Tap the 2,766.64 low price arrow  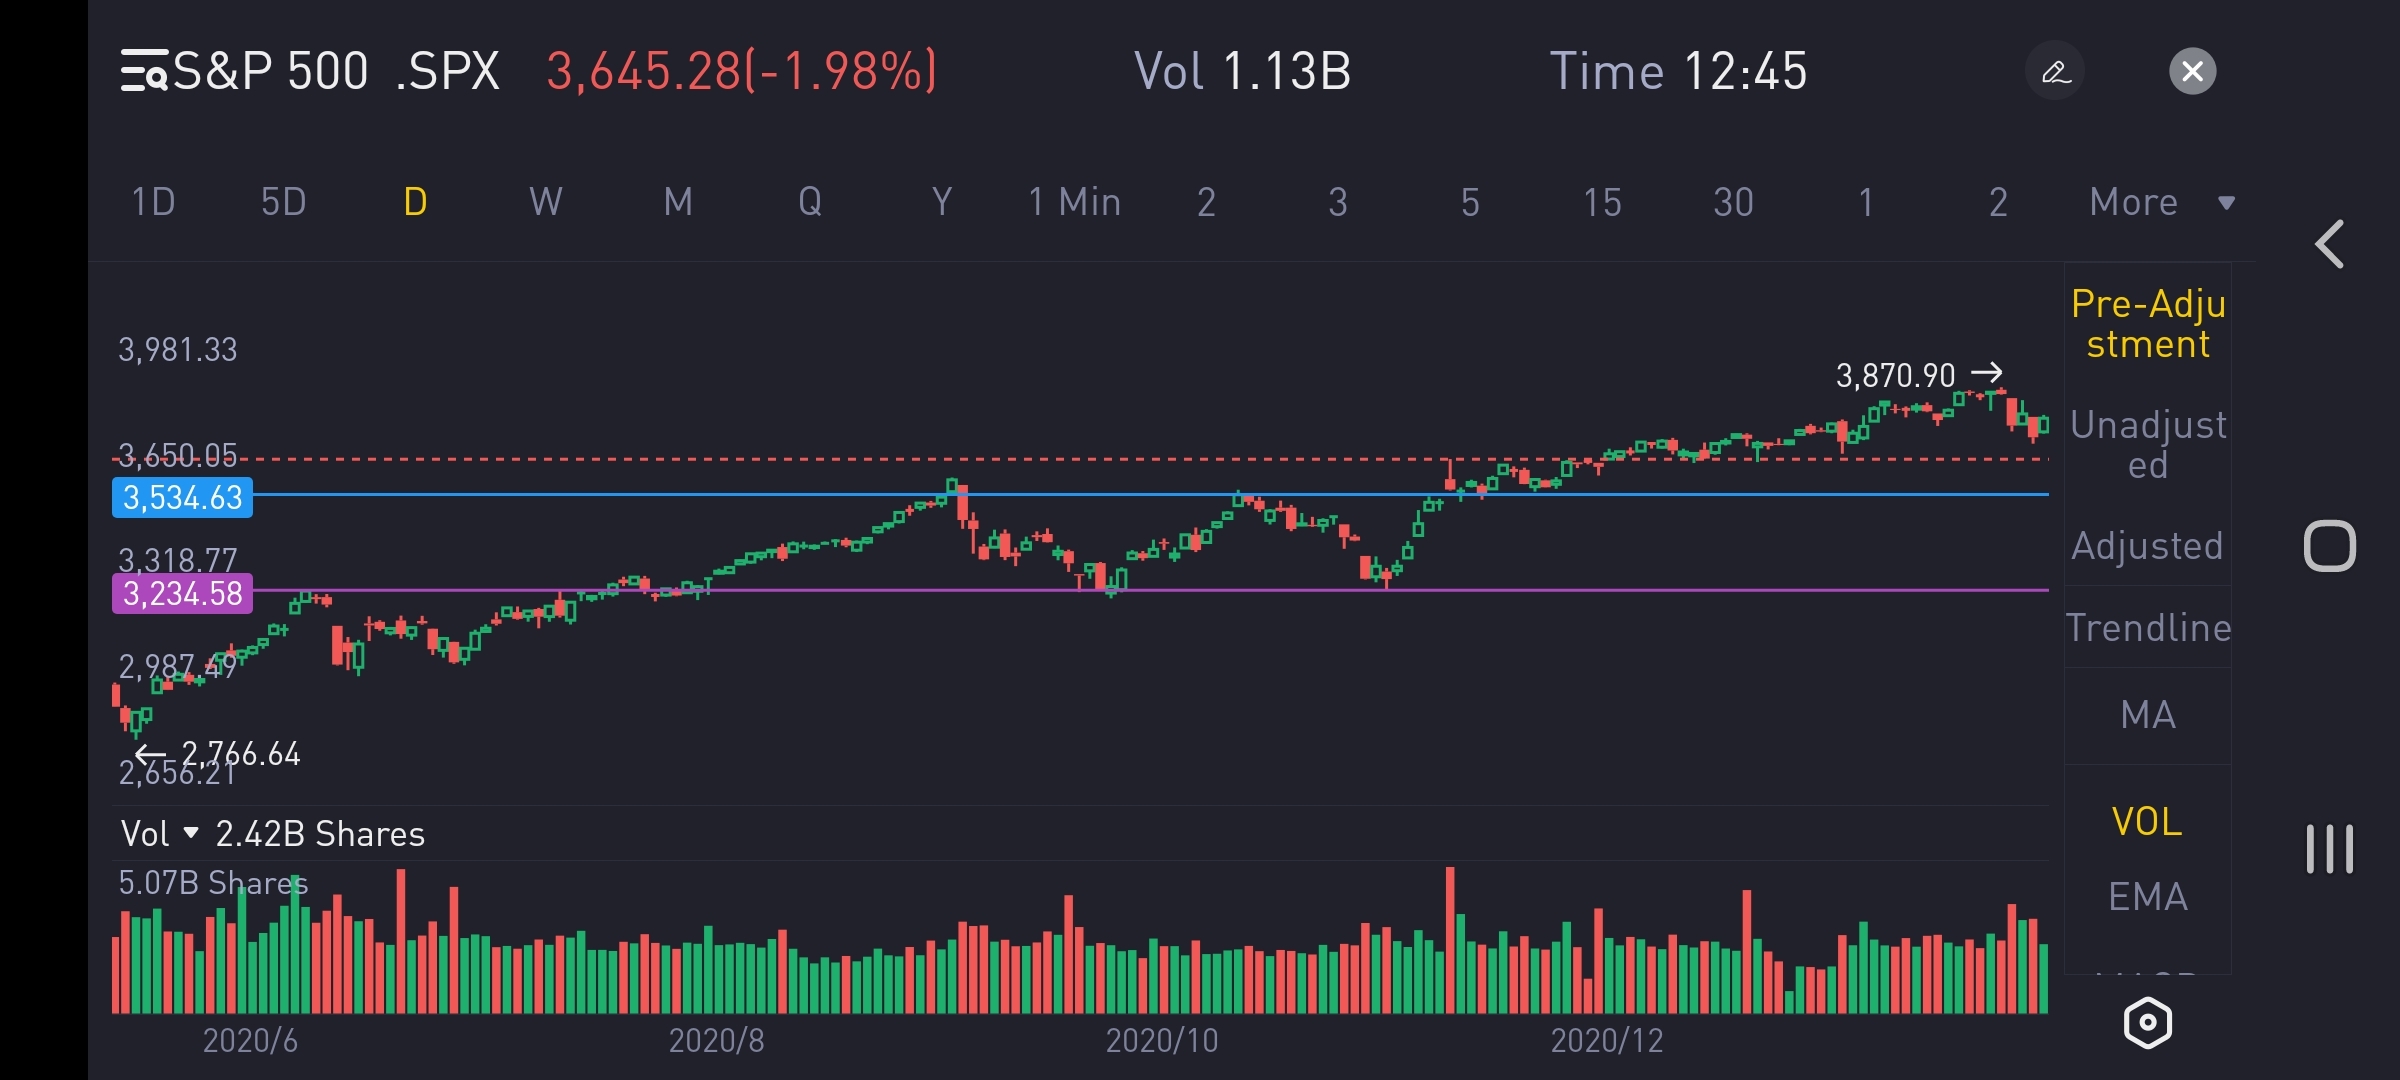150,753
